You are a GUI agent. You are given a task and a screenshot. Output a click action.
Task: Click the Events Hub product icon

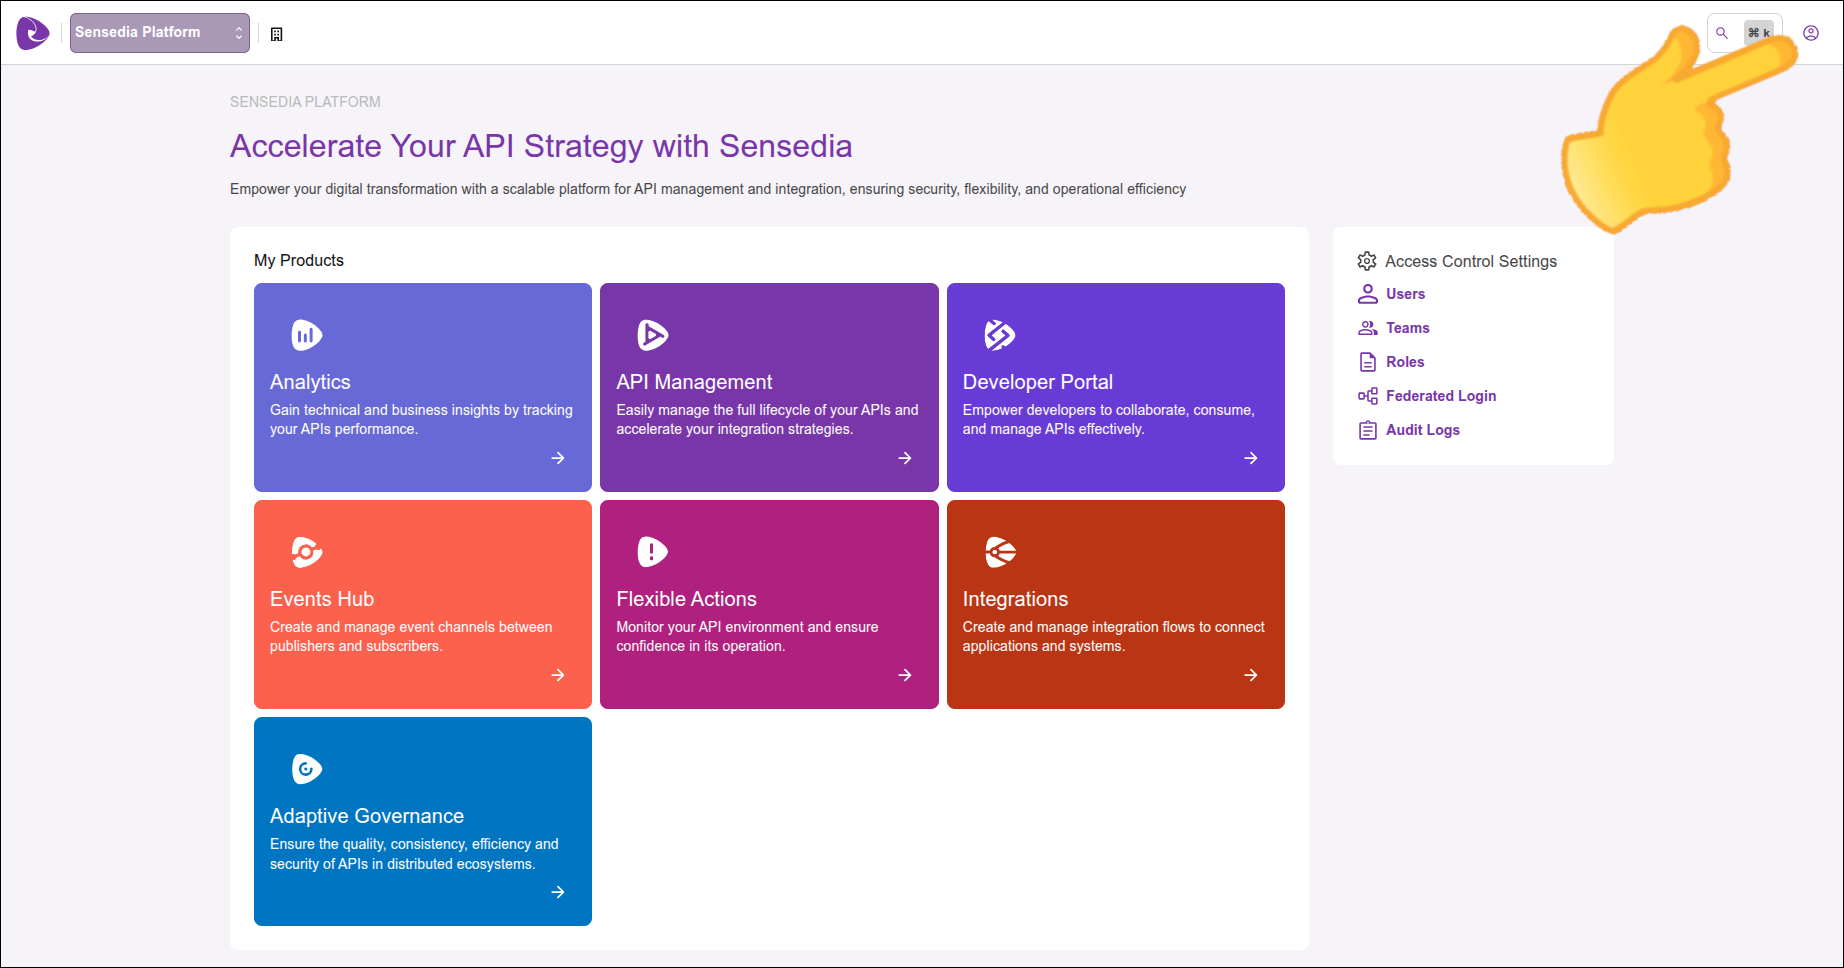tap(306, 552)
